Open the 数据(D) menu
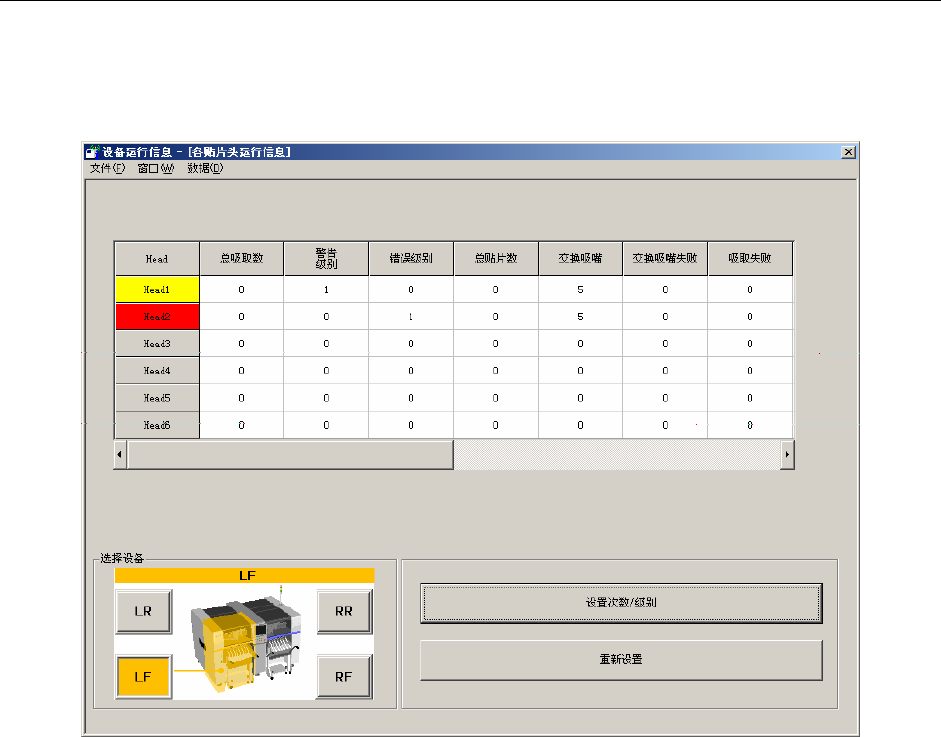The height and width of the screenshot is (737, 941). 205,169
